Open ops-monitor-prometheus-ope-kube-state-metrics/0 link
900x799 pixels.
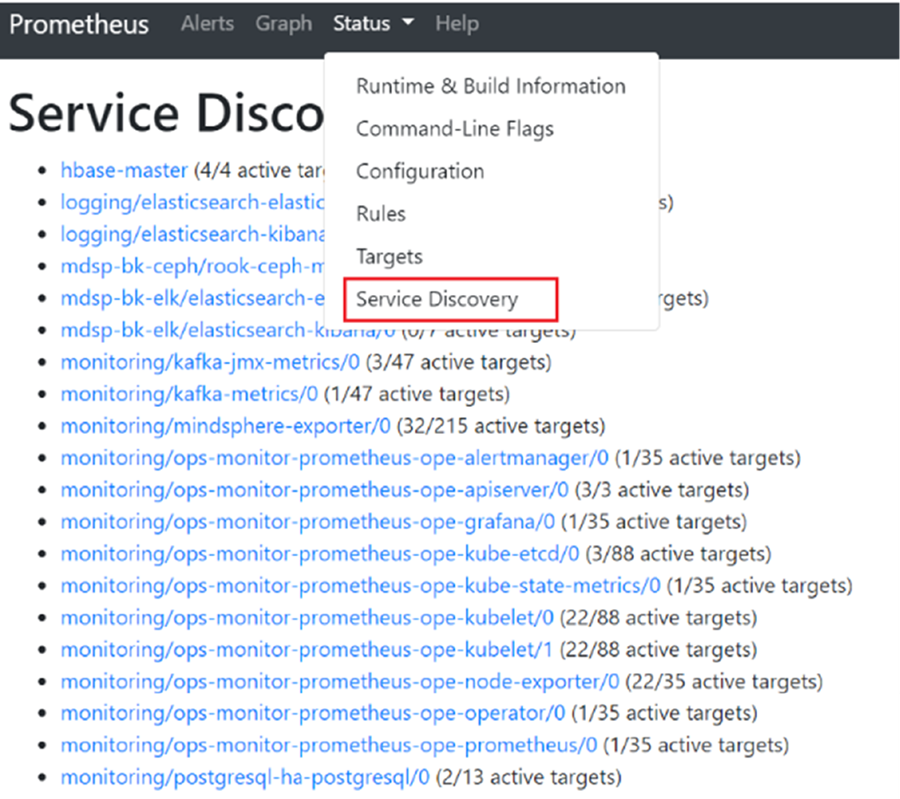click(360, 586)
